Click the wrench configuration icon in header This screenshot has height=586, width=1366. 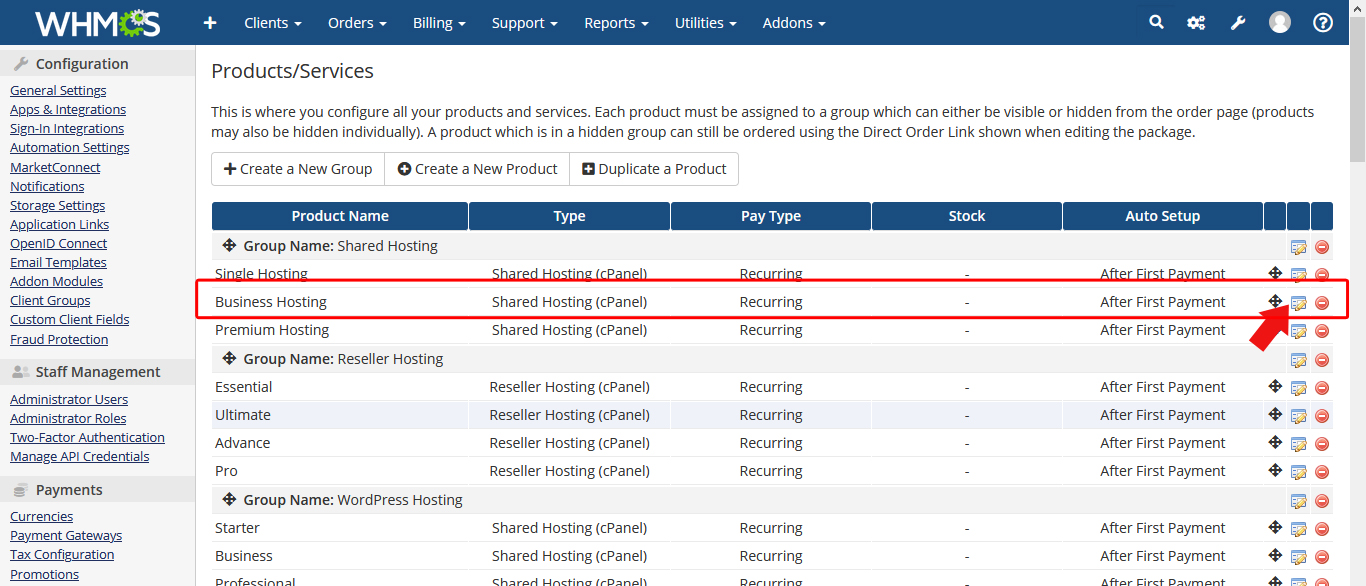pyautogui.click(x=1238, y=23)
